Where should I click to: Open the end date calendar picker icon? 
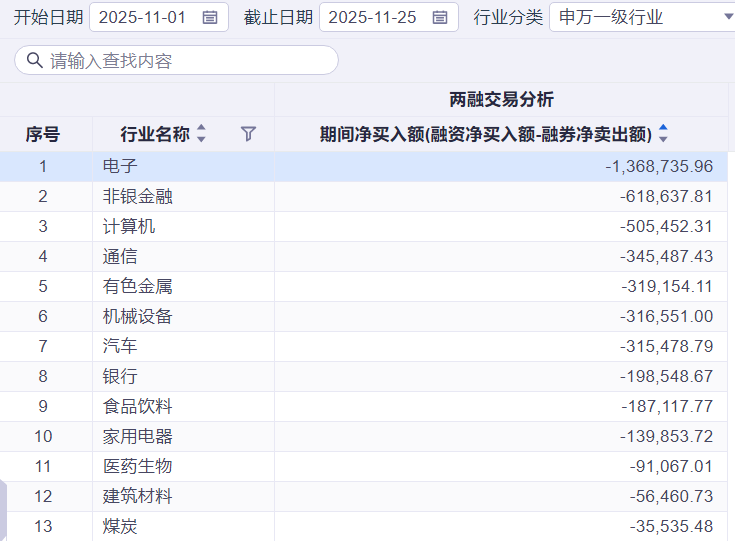[x=439, y=18]
